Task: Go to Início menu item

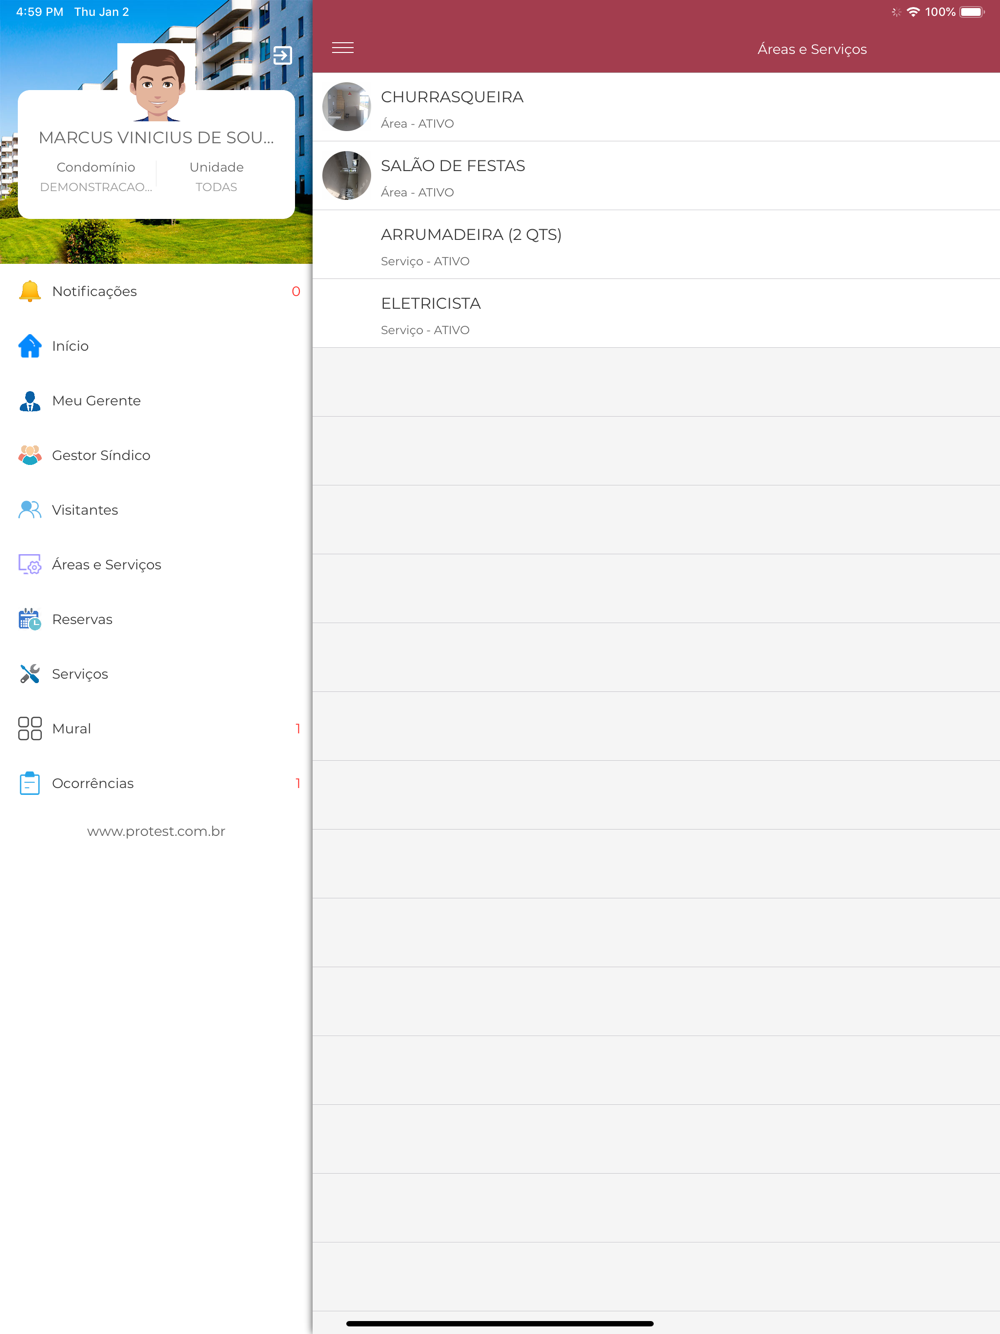Action: point(156,346)
